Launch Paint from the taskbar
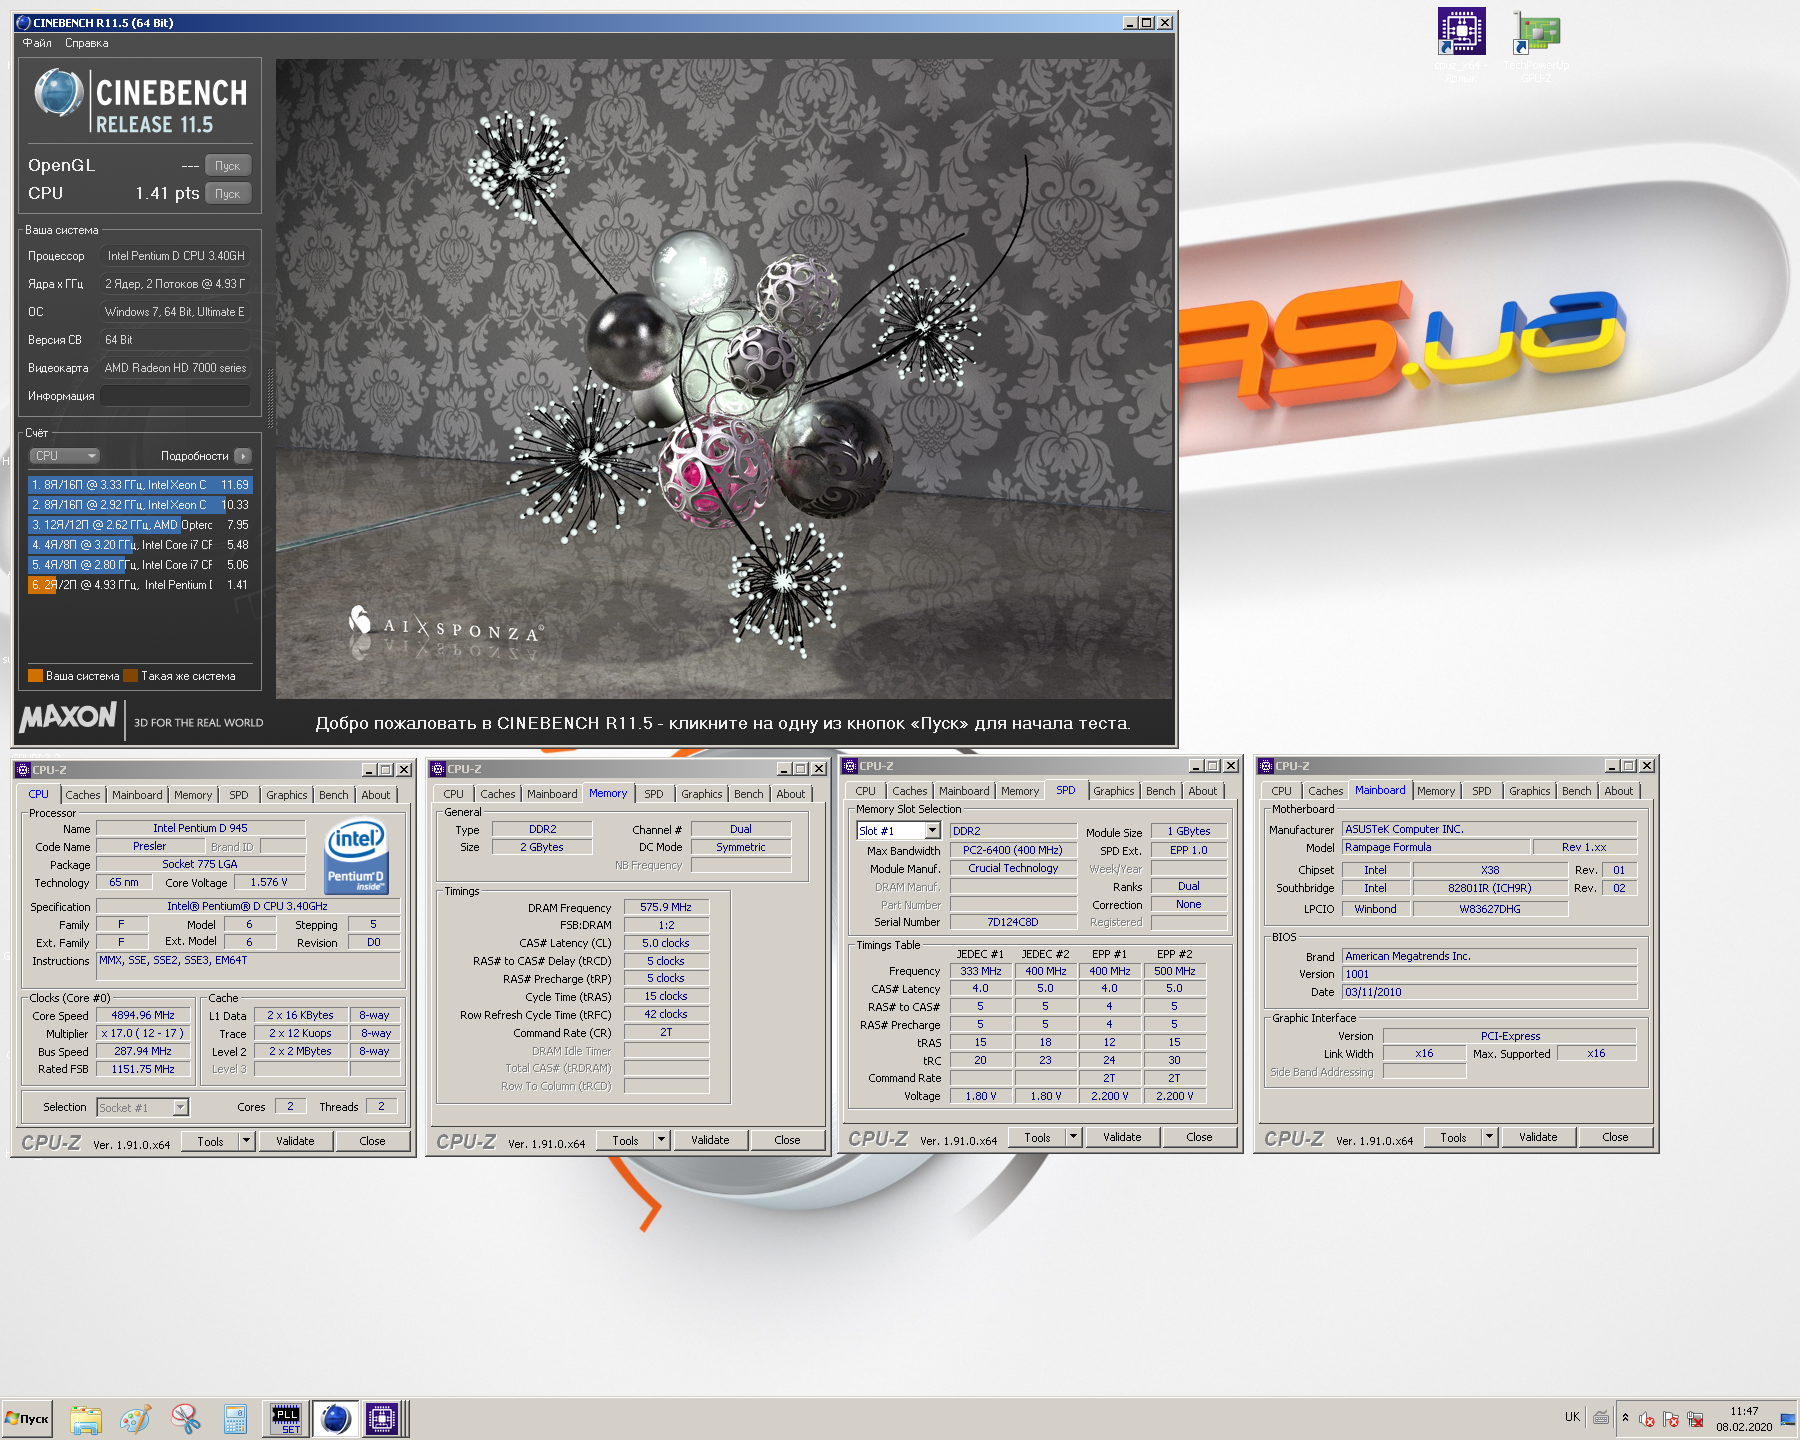 [135, 1419]
